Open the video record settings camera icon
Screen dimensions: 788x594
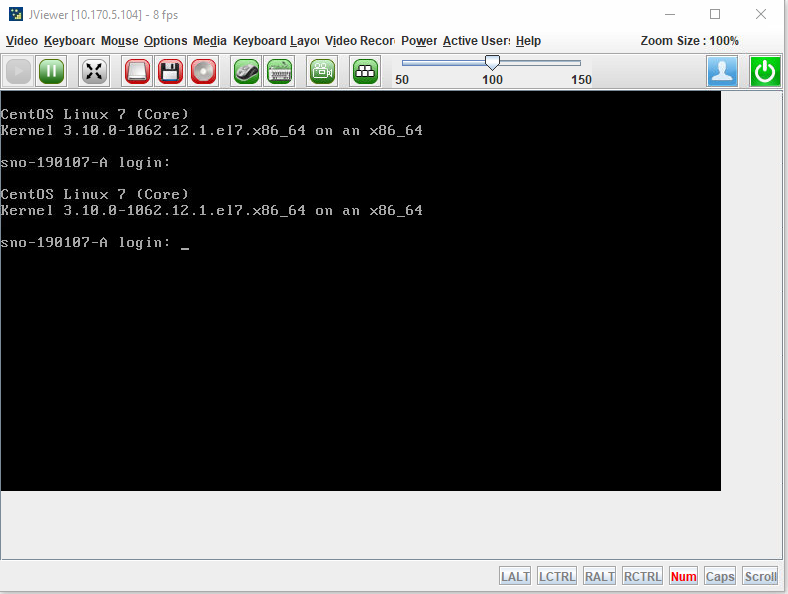tap(322, 71)
